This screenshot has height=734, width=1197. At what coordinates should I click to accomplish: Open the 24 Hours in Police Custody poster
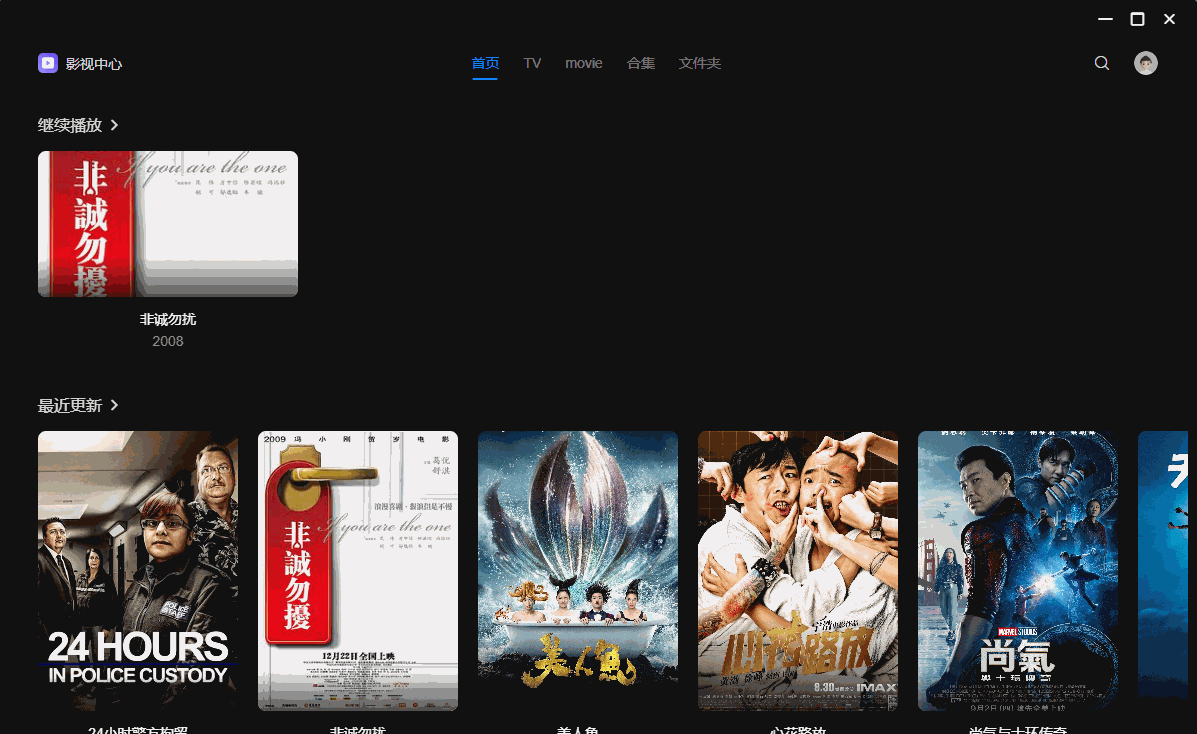138,571
